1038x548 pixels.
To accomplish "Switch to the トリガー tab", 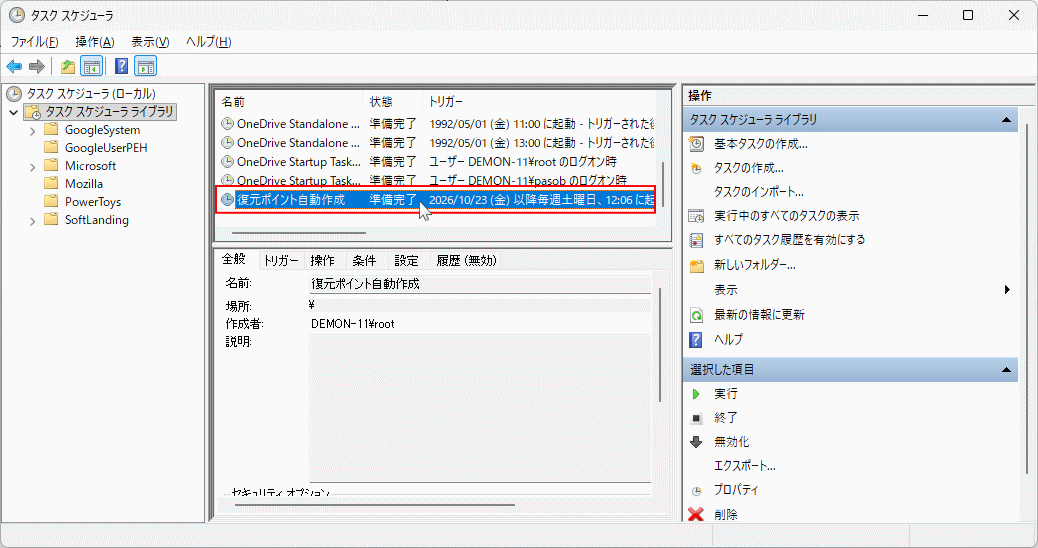I will tap(281, 261).
